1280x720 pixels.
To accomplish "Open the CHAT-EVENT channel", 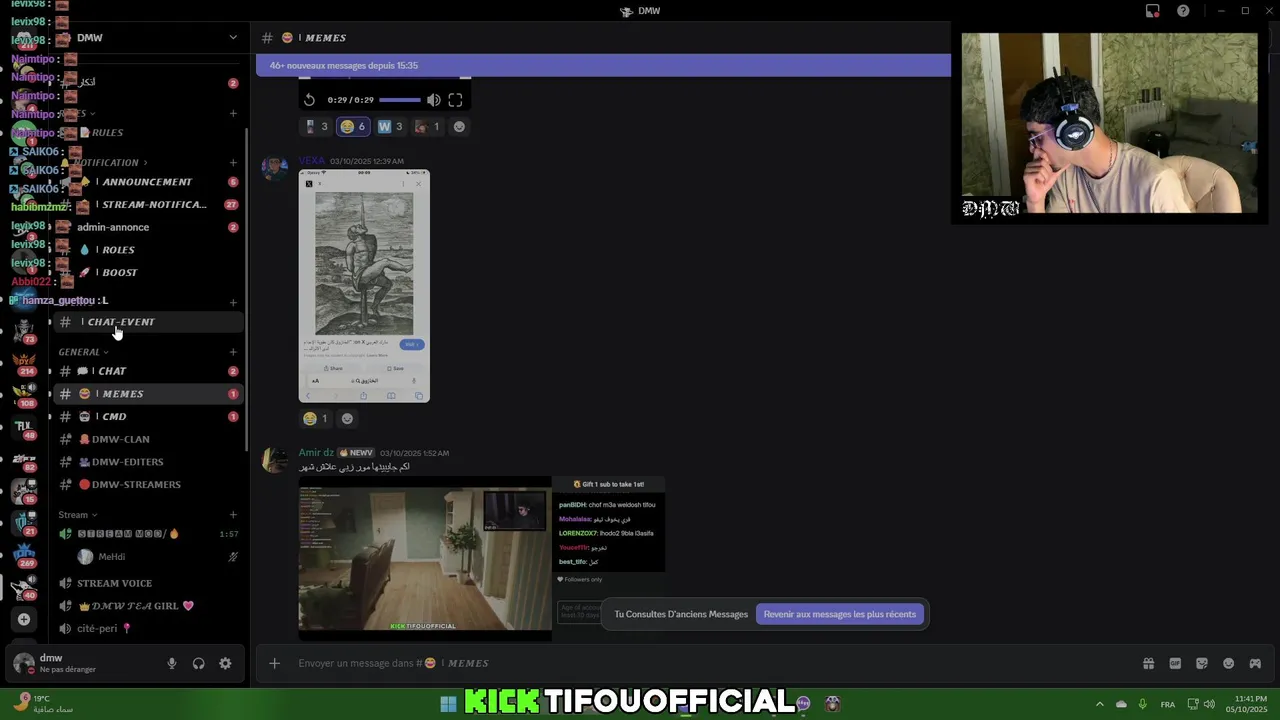I will click(149, 322).
